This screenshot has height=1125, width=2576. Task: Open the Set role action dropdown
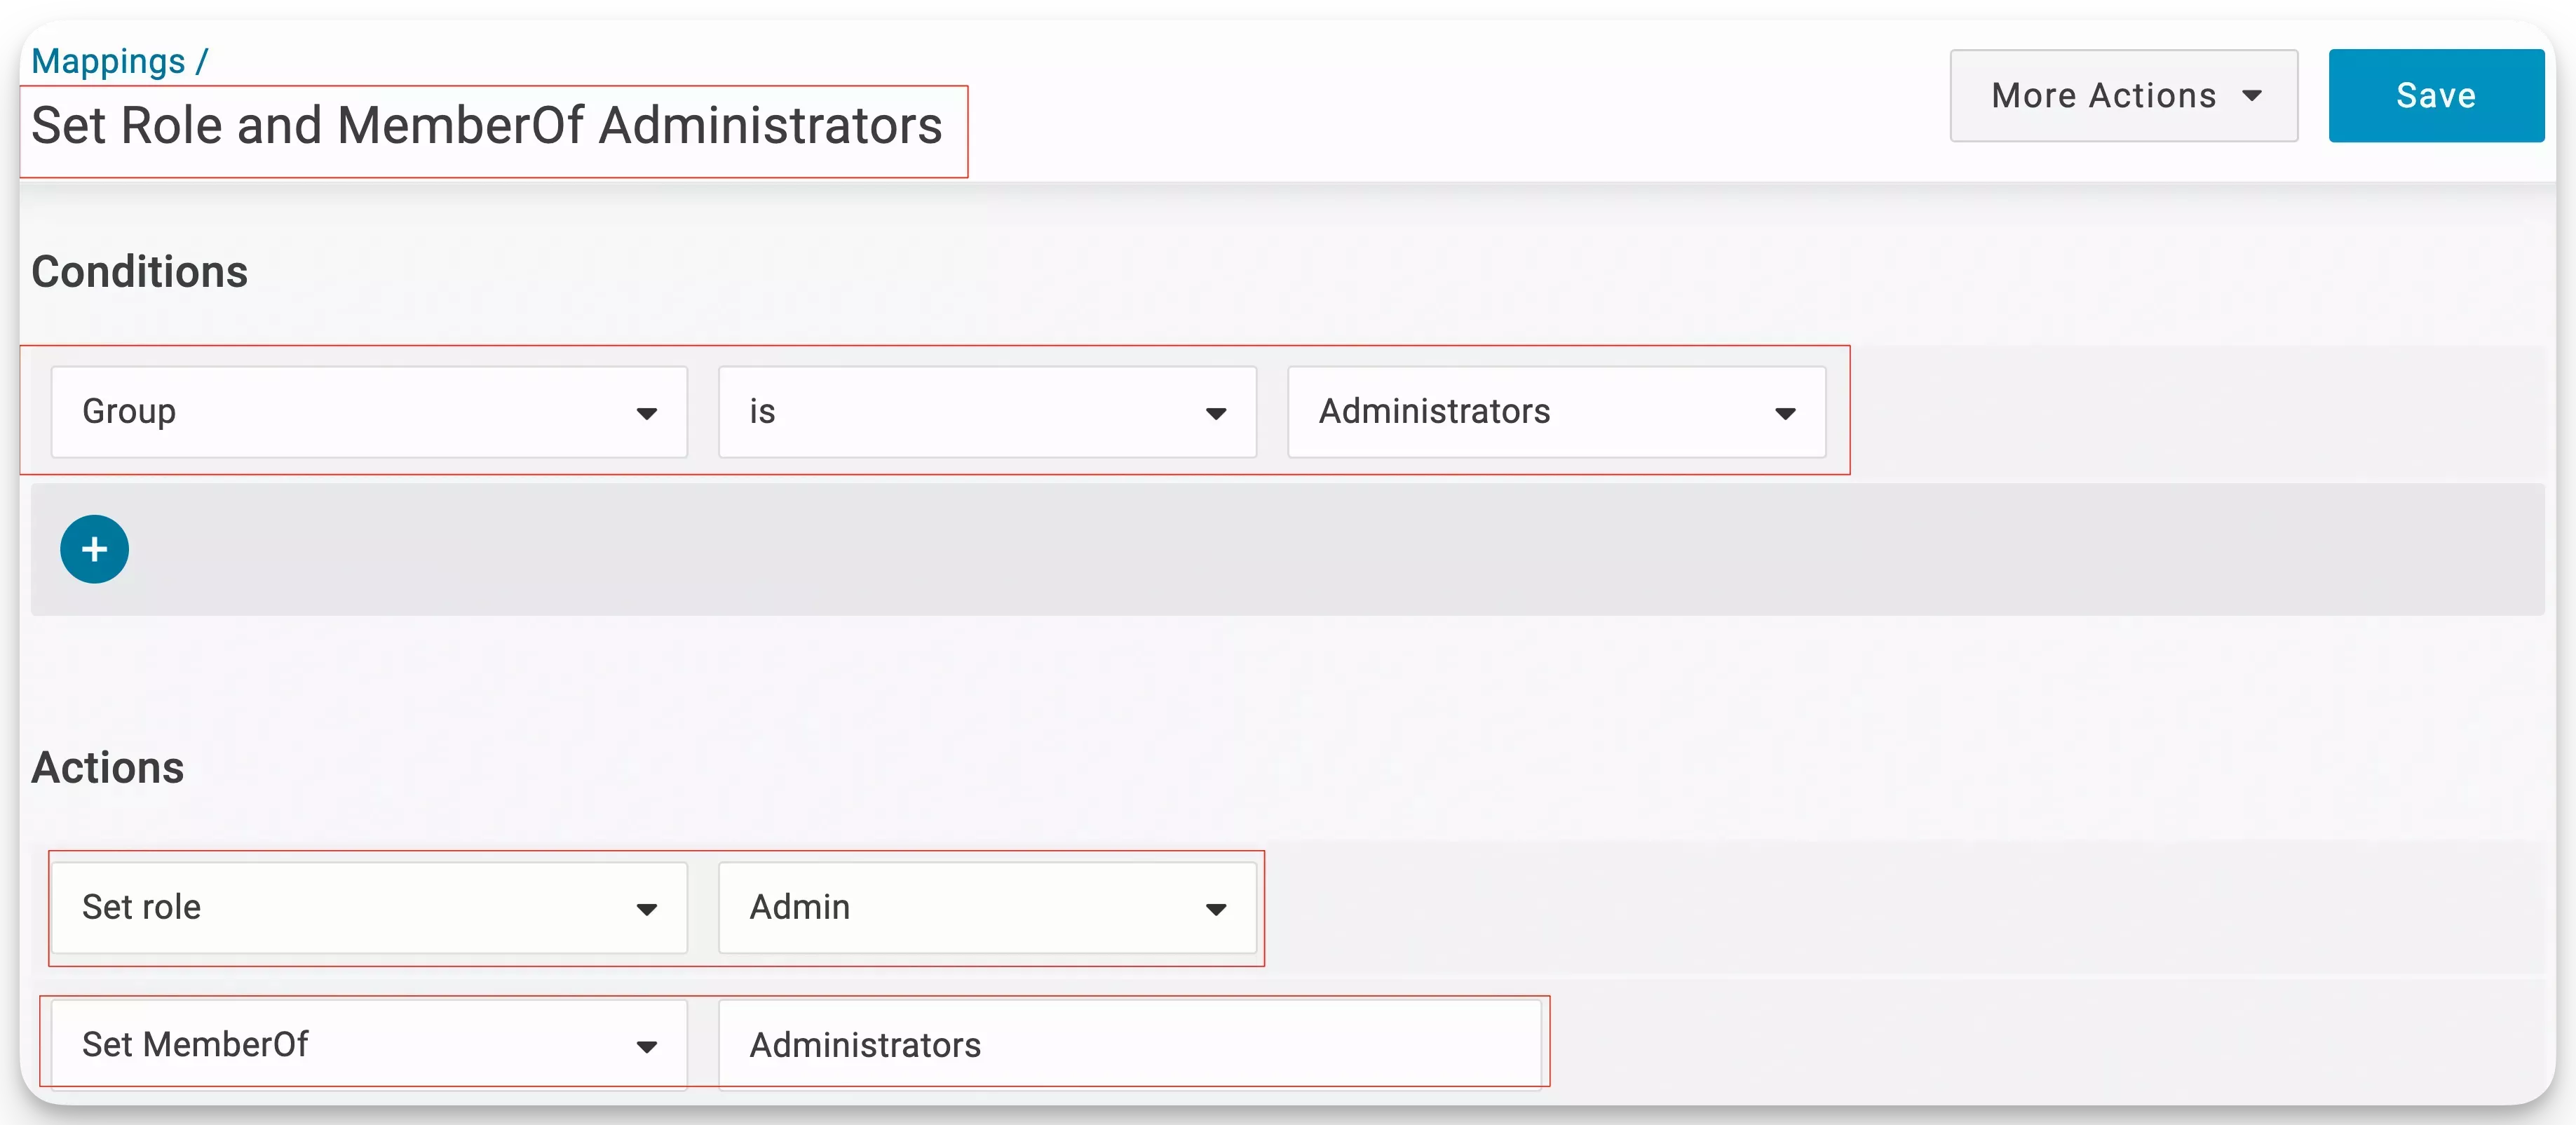click(x=368, y=907)
